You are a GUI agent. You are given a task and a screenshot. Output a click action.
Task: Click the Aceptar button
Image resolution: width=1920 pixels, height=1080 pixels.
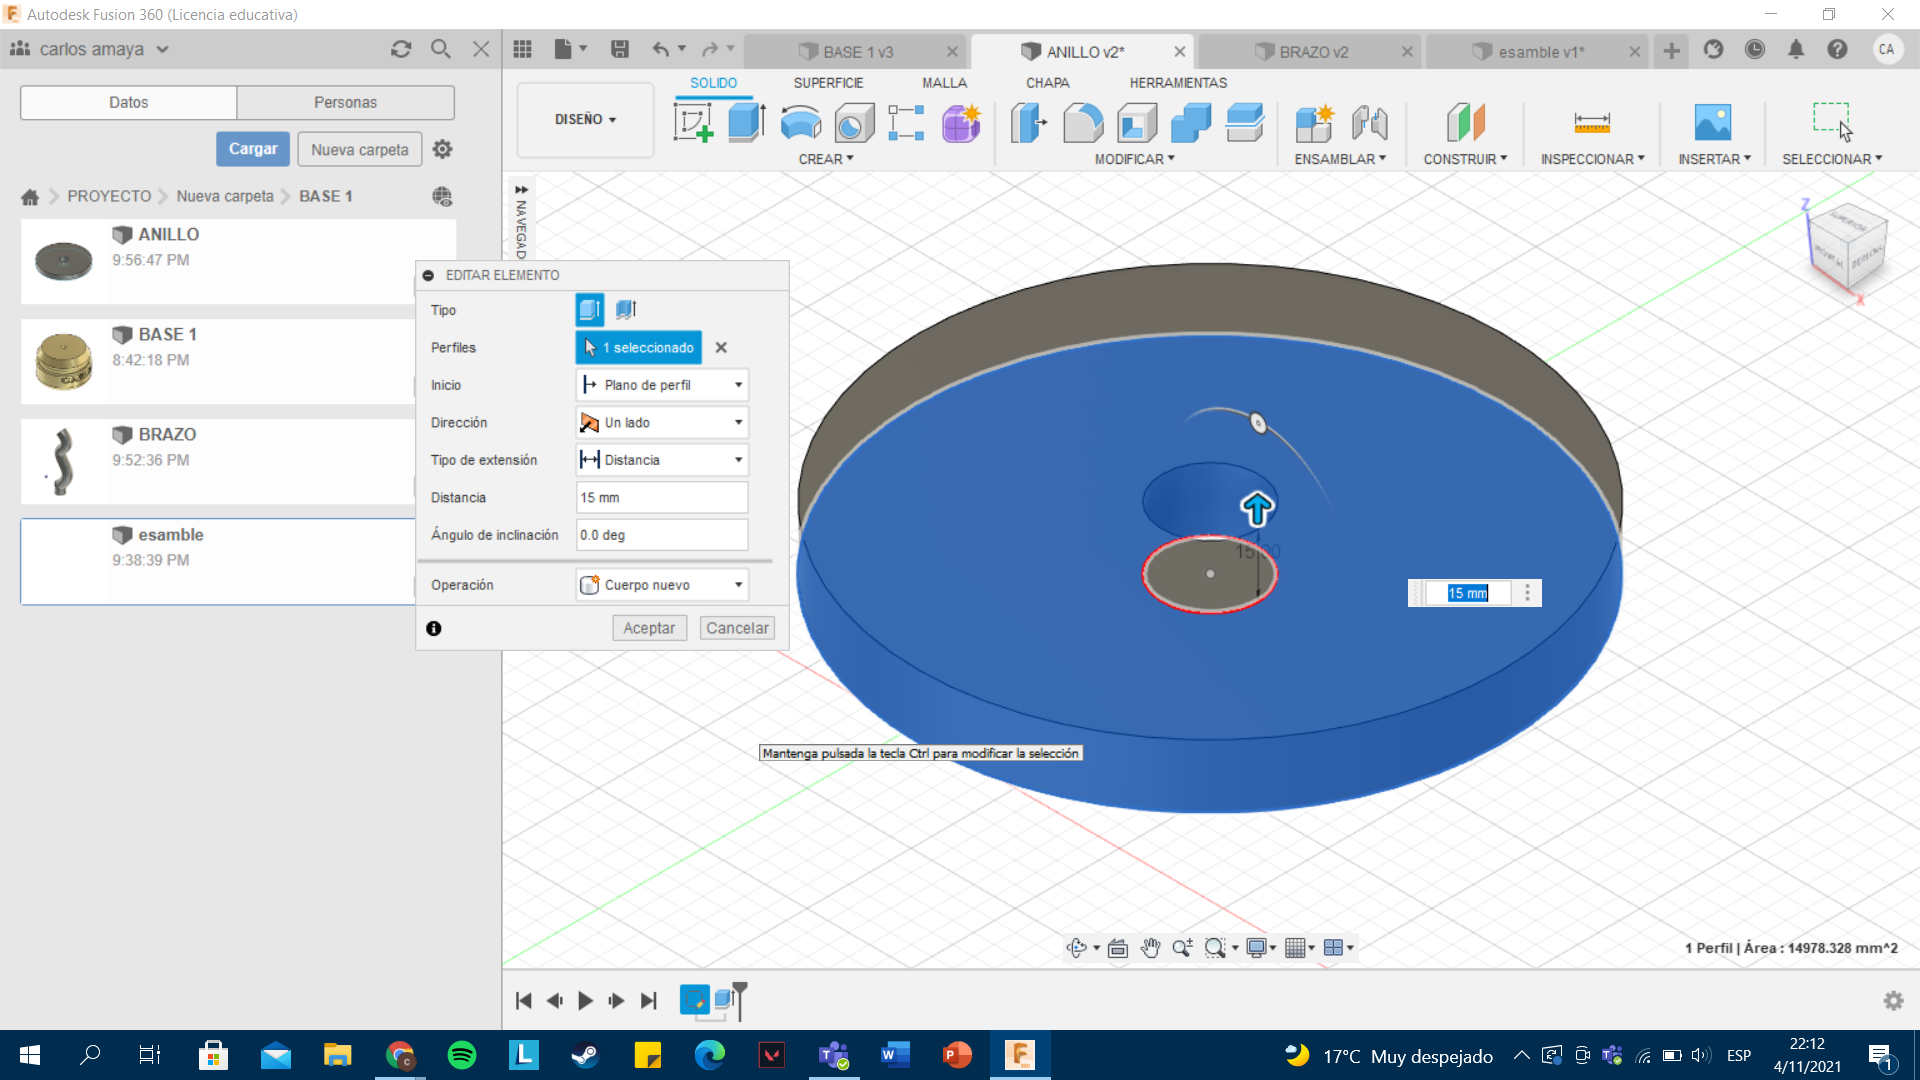click(x=649, y=628)
